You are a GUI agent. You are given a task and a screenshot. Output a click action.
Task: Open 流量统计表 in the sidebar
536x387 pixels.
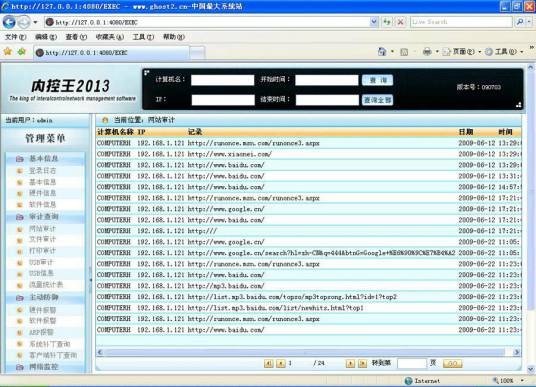tap(46, 284)
